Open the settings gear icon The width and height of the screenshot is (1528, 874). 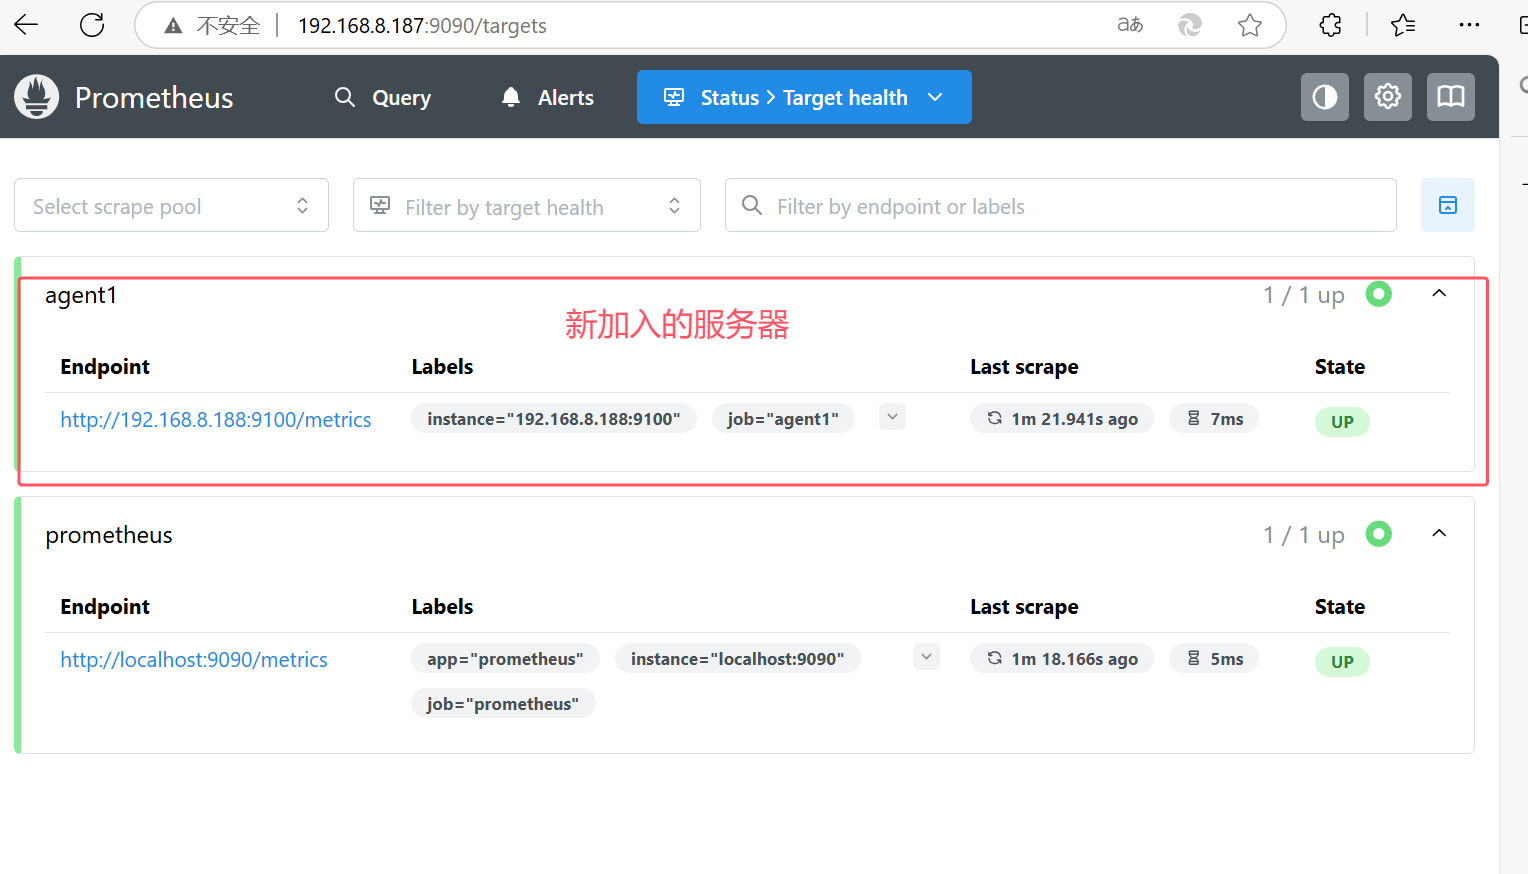(x=1388, y=97)
